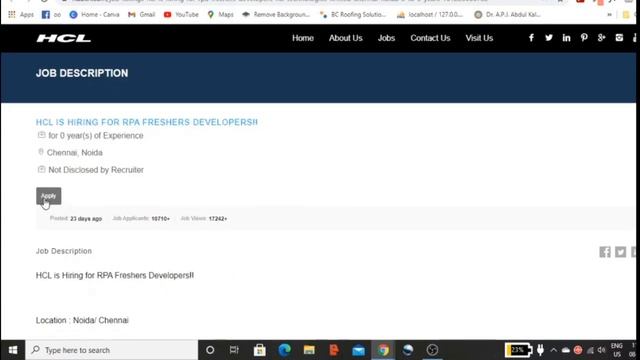Share job on Facebook icon
The width and height of the screenshot is (640, 360).
605,252
